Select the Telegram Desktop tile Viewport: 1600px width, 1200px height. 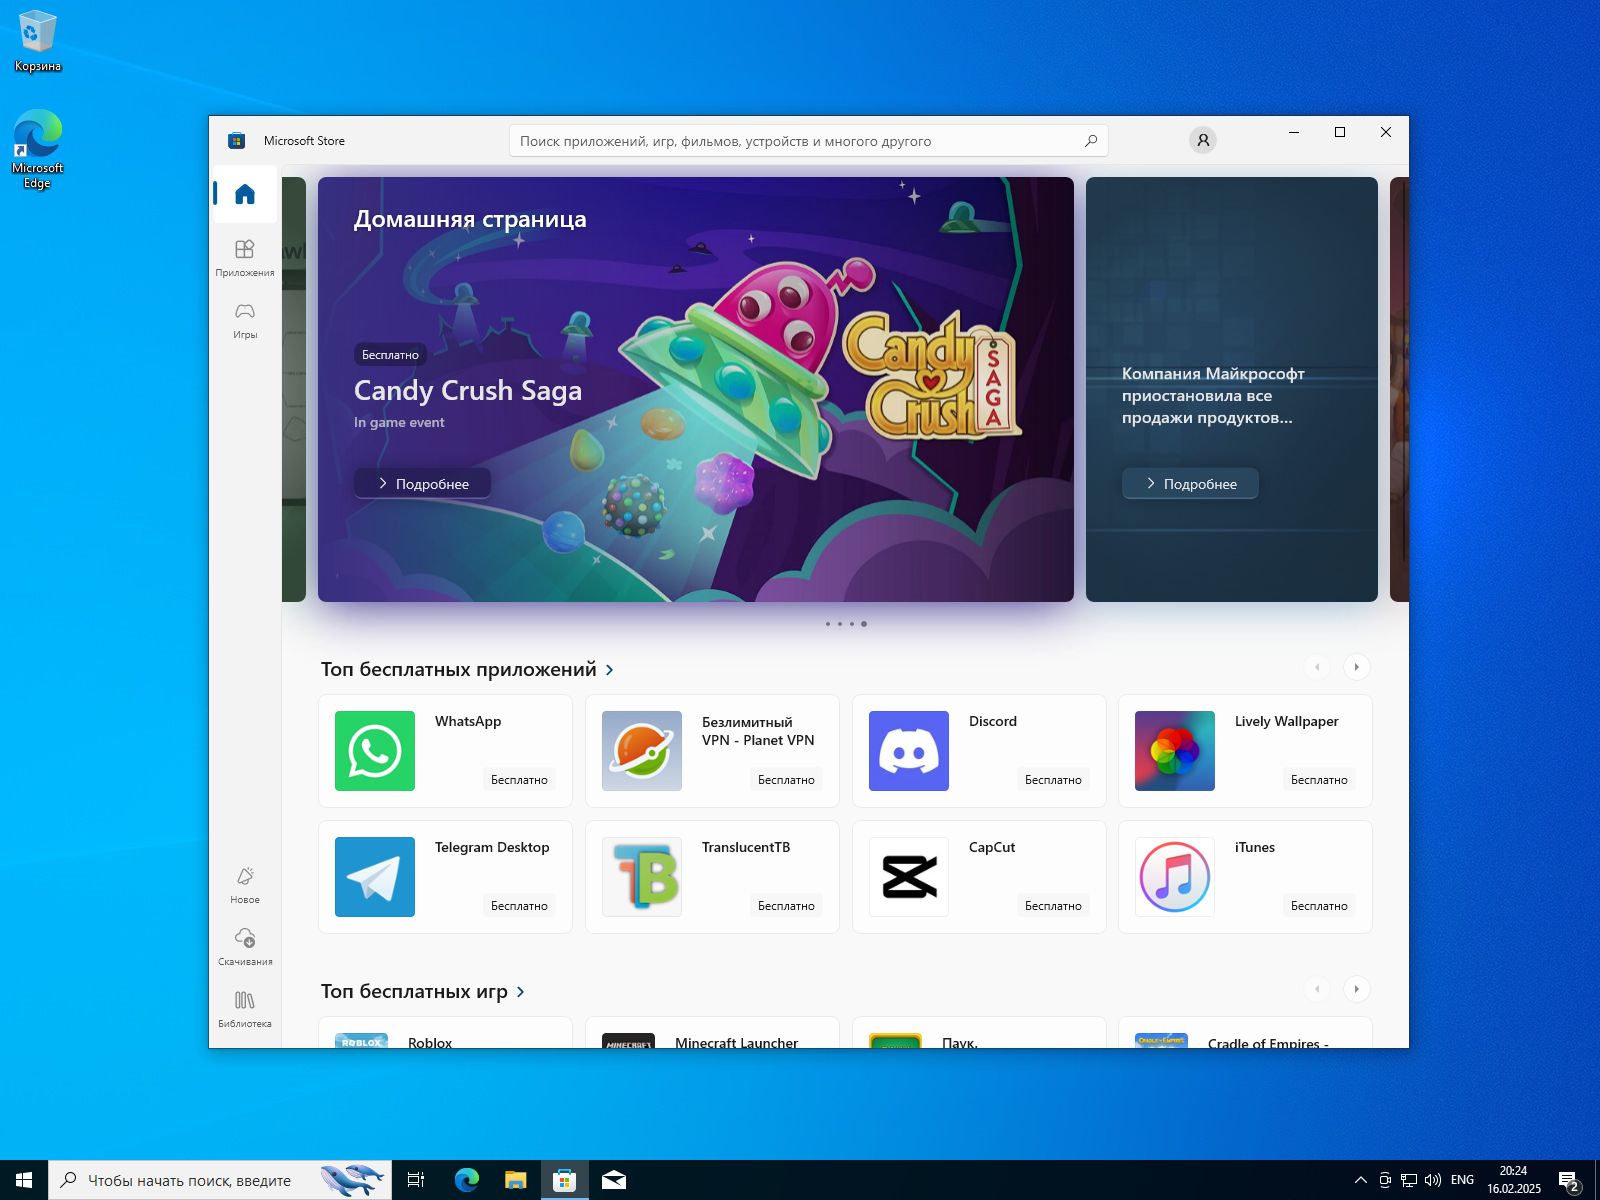tap(444, 877)
